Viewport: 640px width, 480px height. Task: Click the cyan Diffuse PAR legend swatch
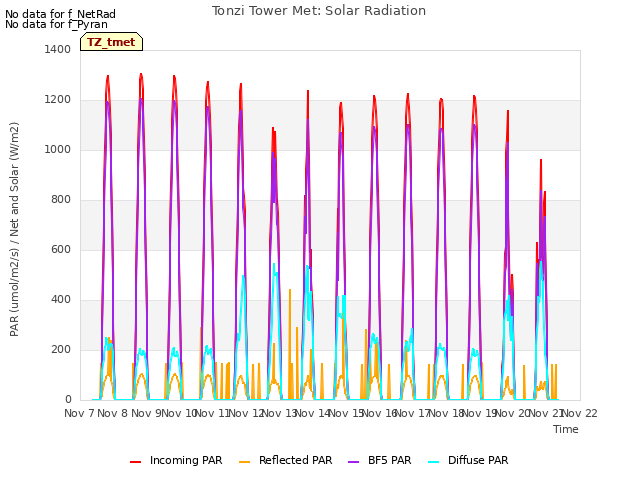coord(433,461)
